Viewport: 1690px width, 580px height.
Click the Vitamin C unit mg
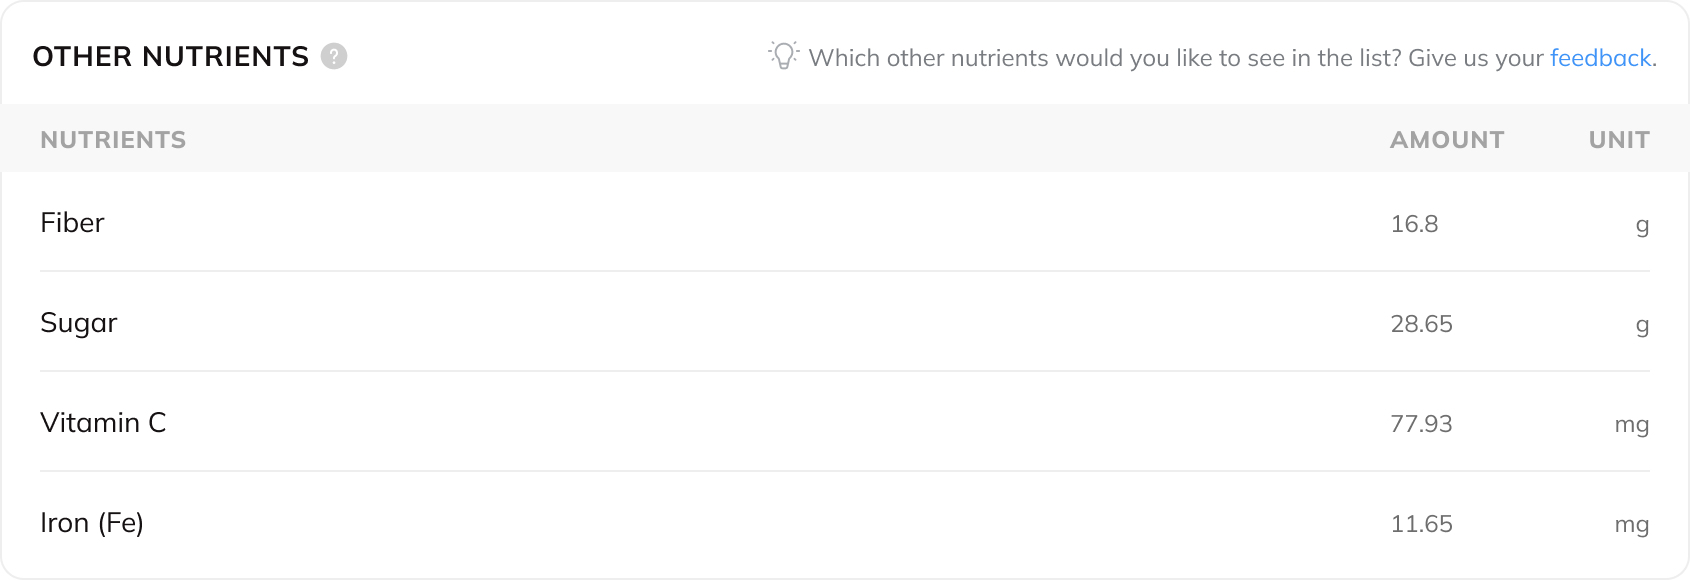1631,425
